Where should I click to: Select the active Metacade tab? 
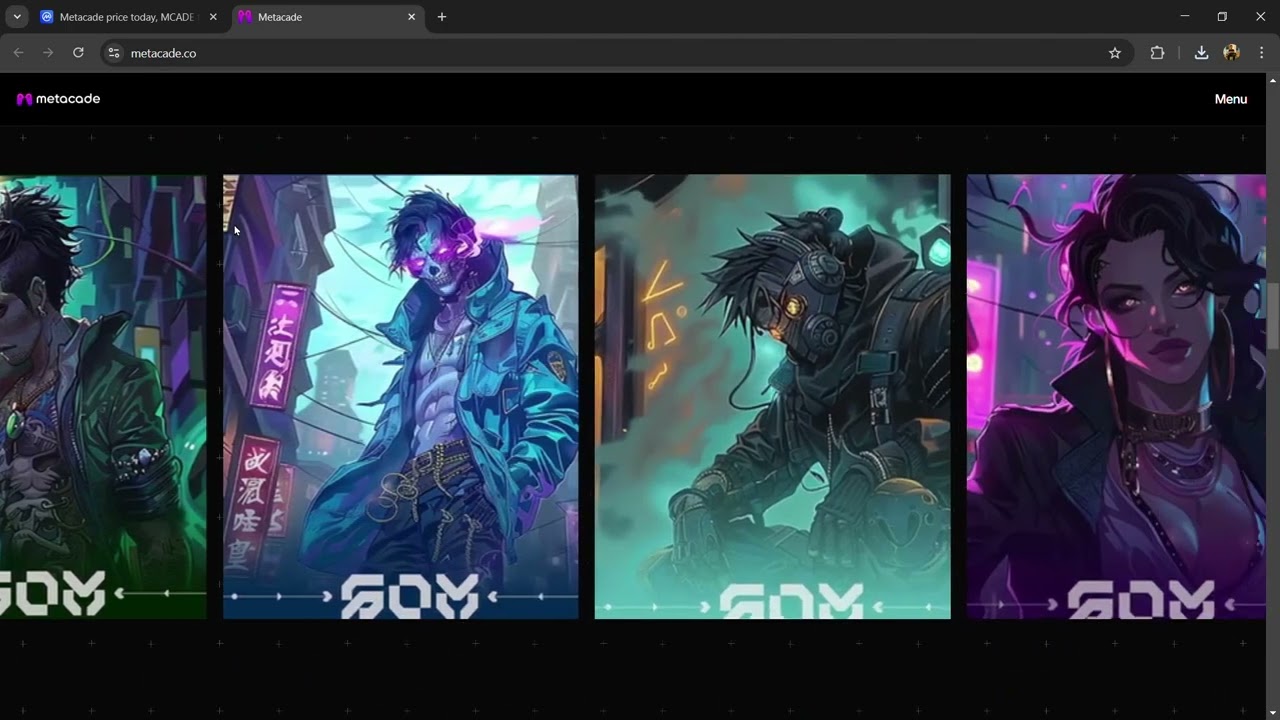click(326, 17)
